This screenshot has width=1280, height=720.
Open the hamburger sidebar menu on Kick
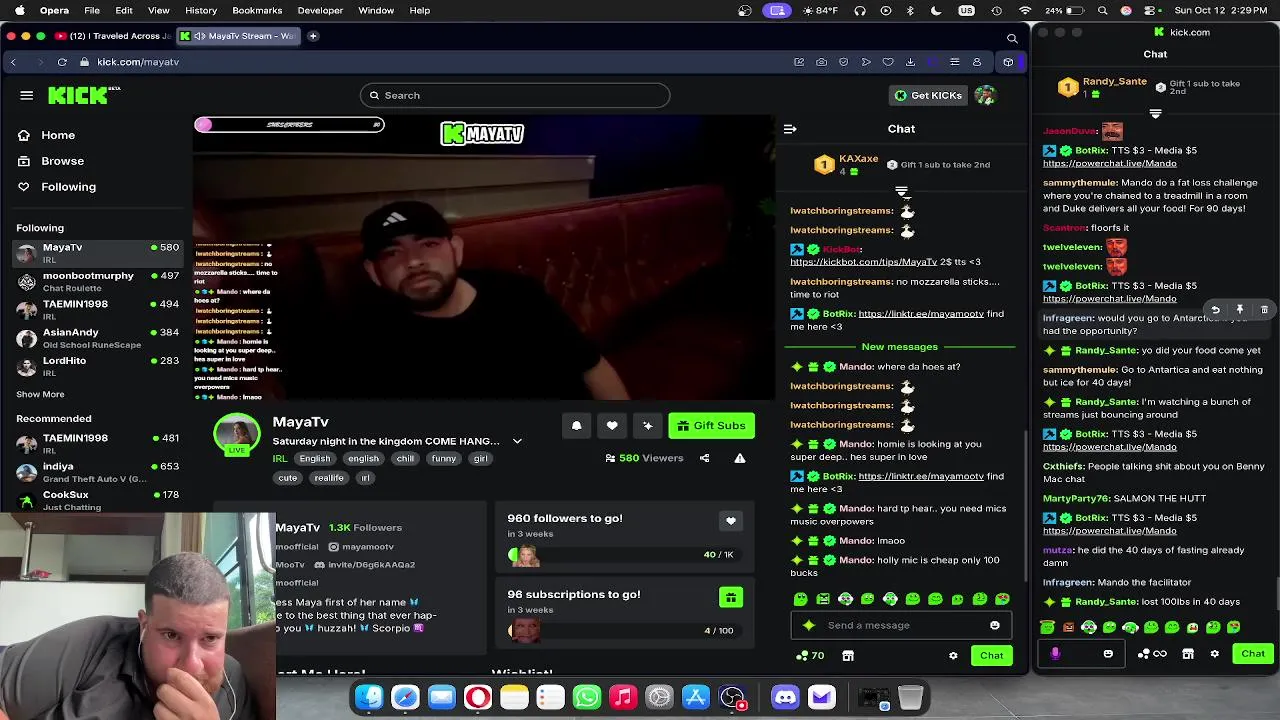point(27,95)
